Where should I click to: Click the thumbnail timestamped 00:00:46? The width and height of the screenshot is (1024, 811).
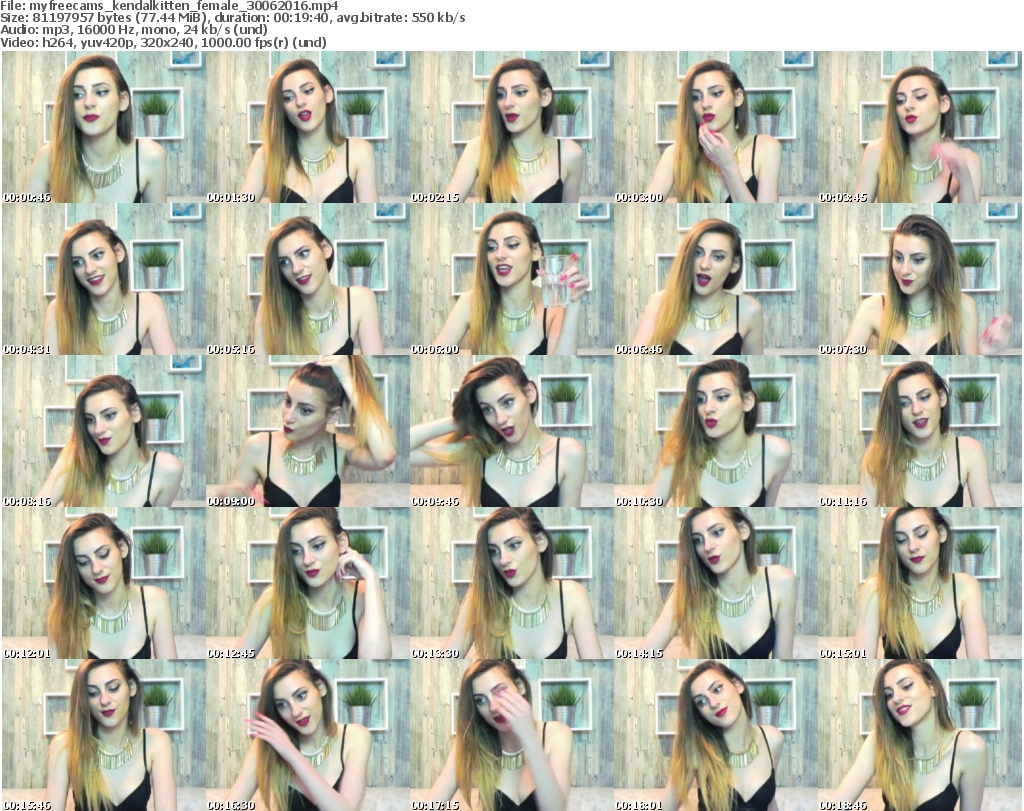pos(103,127)
